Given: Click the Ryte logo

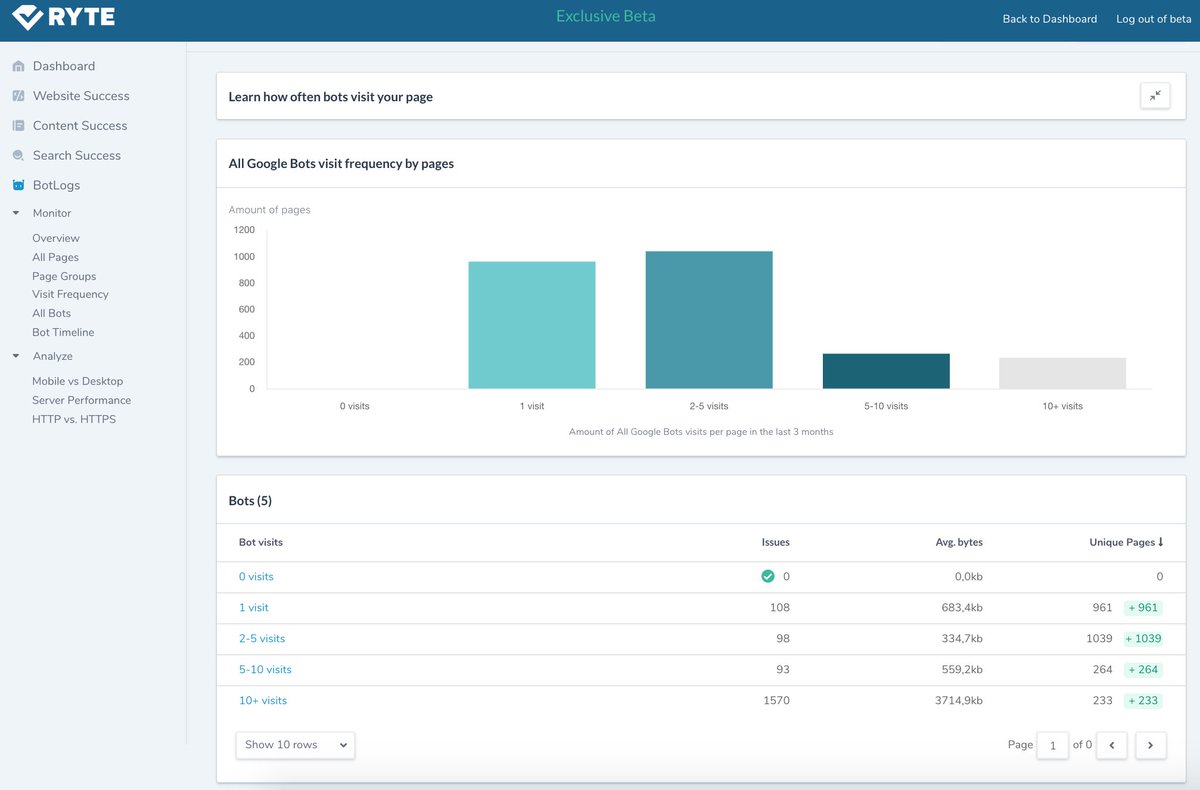Looking at the screenshot, I should point(63,17).
